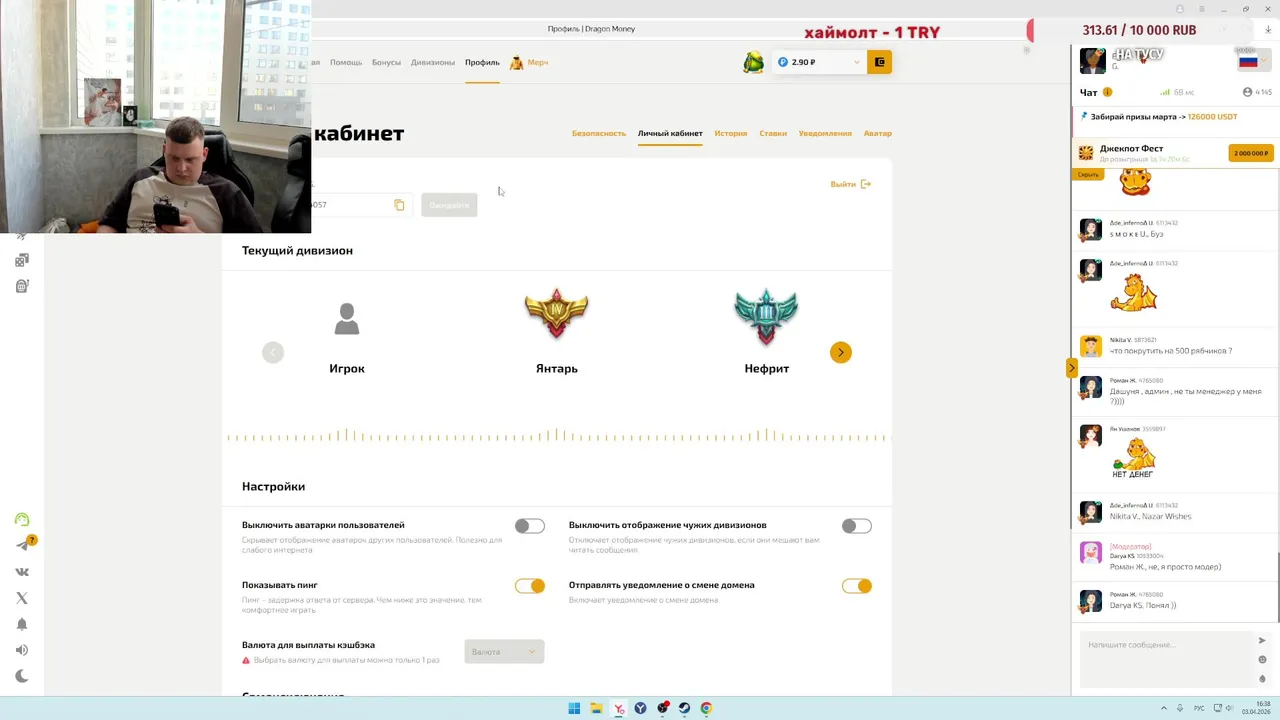
Task: View online users count icon
Action: (x=1247, y=92)
